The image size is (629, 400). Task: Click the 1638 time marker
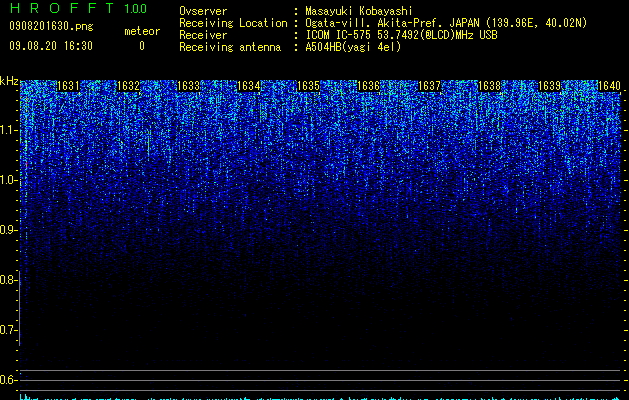[489, 86]
